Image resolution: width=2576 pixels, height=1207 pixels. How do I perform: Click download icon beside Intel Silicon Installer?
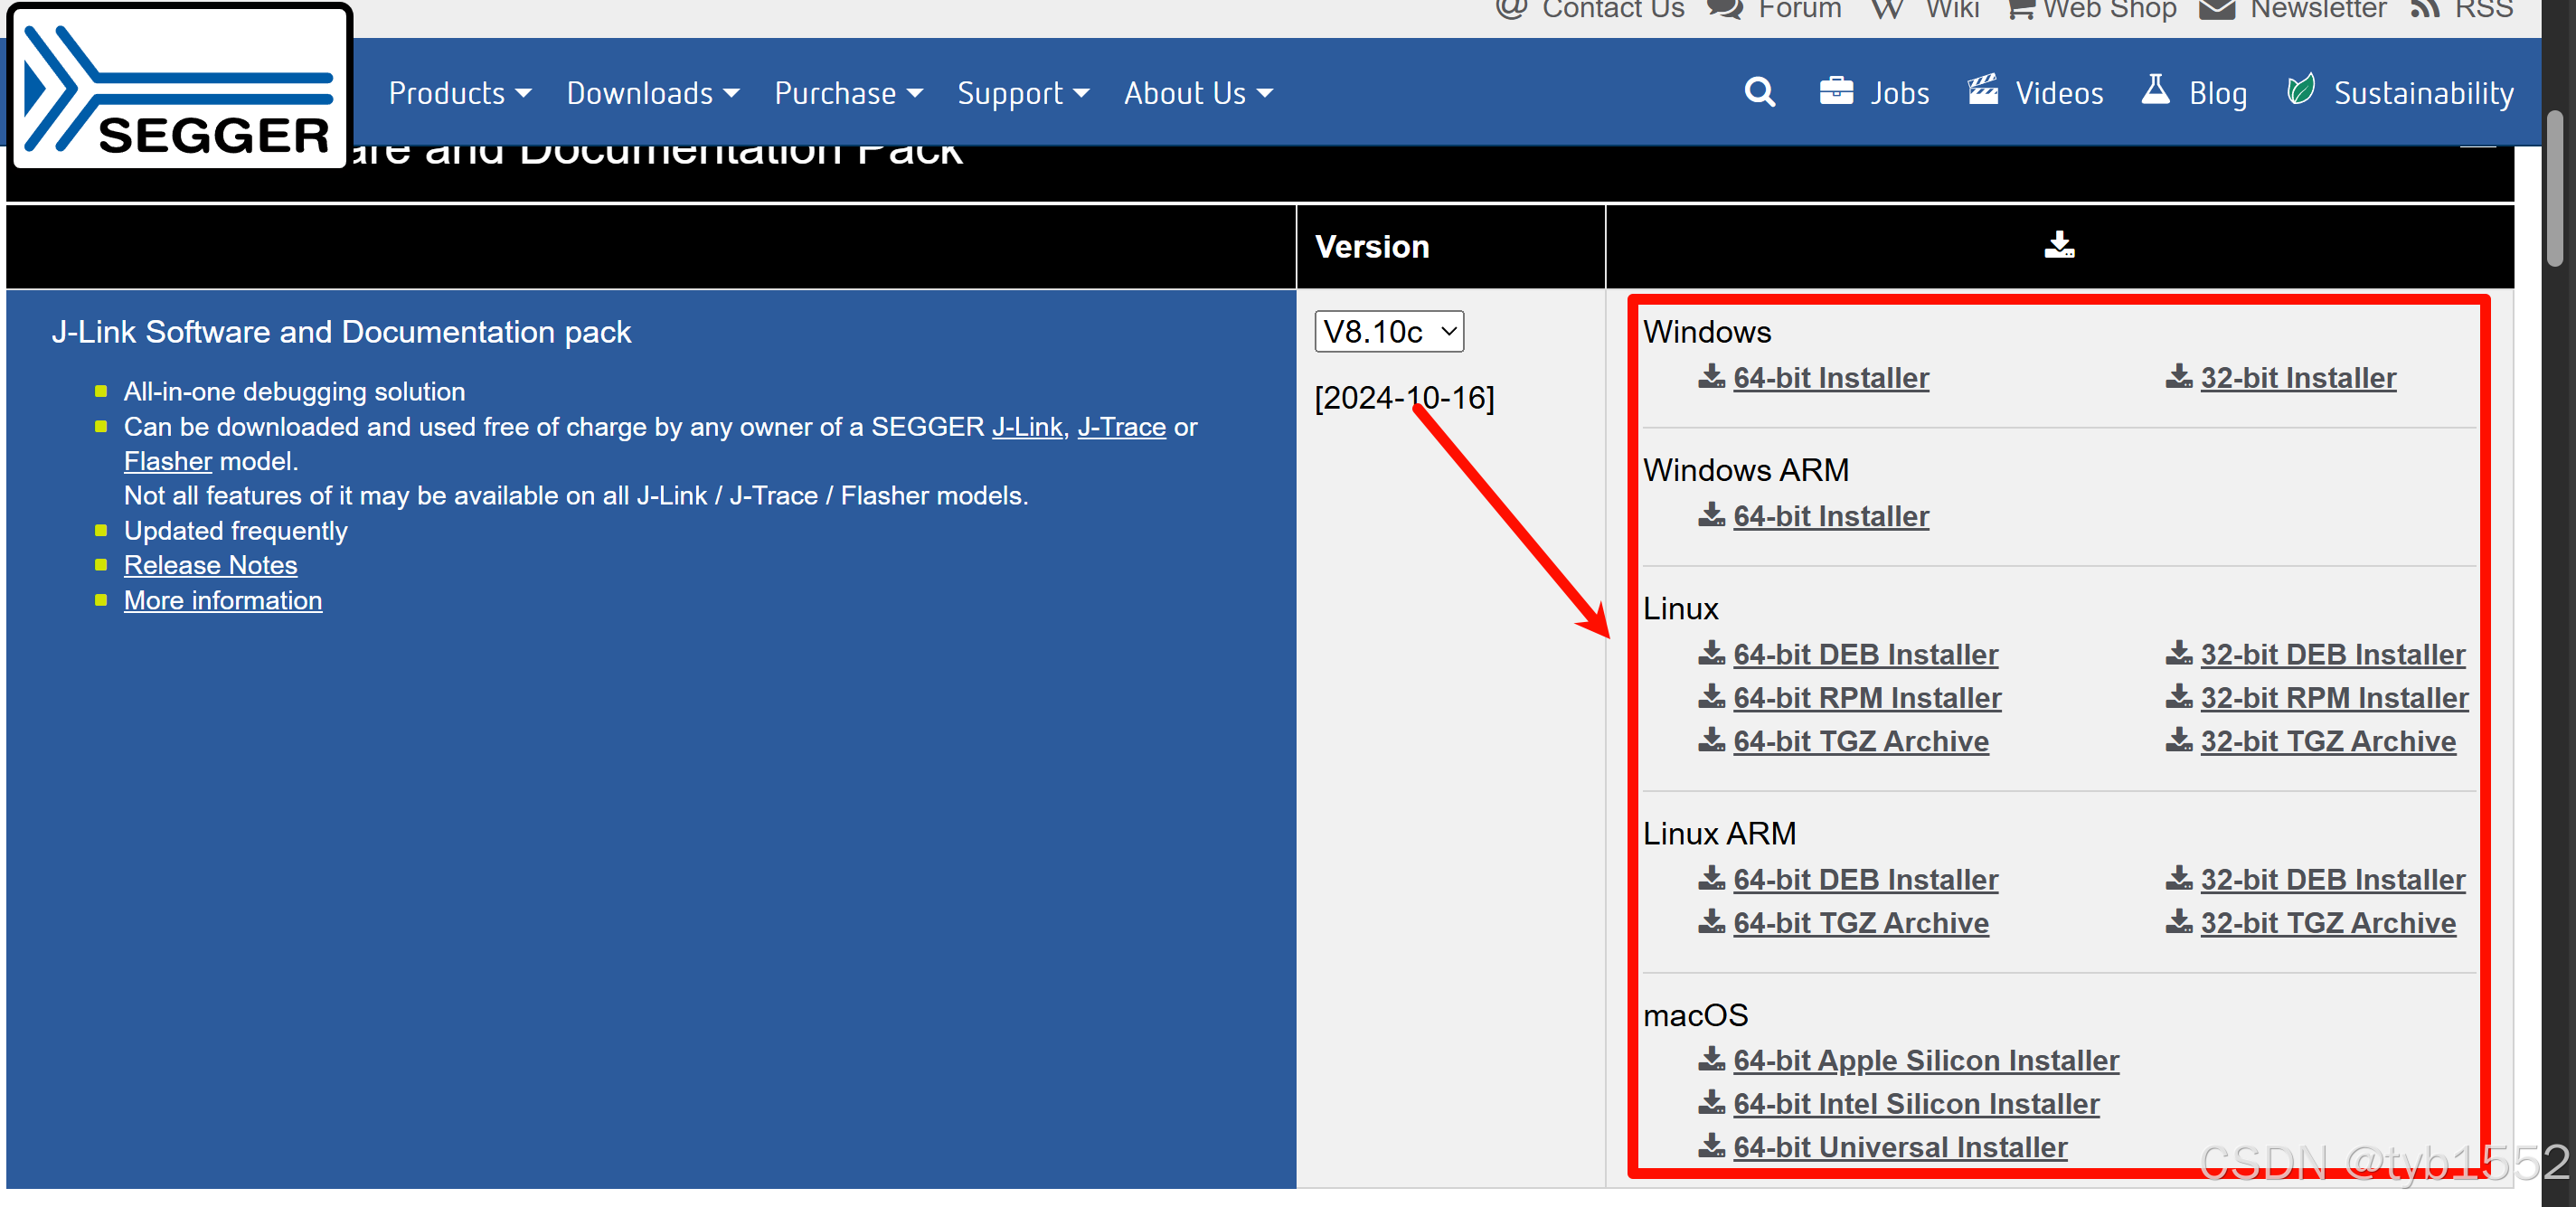tap(1711, 1103)
